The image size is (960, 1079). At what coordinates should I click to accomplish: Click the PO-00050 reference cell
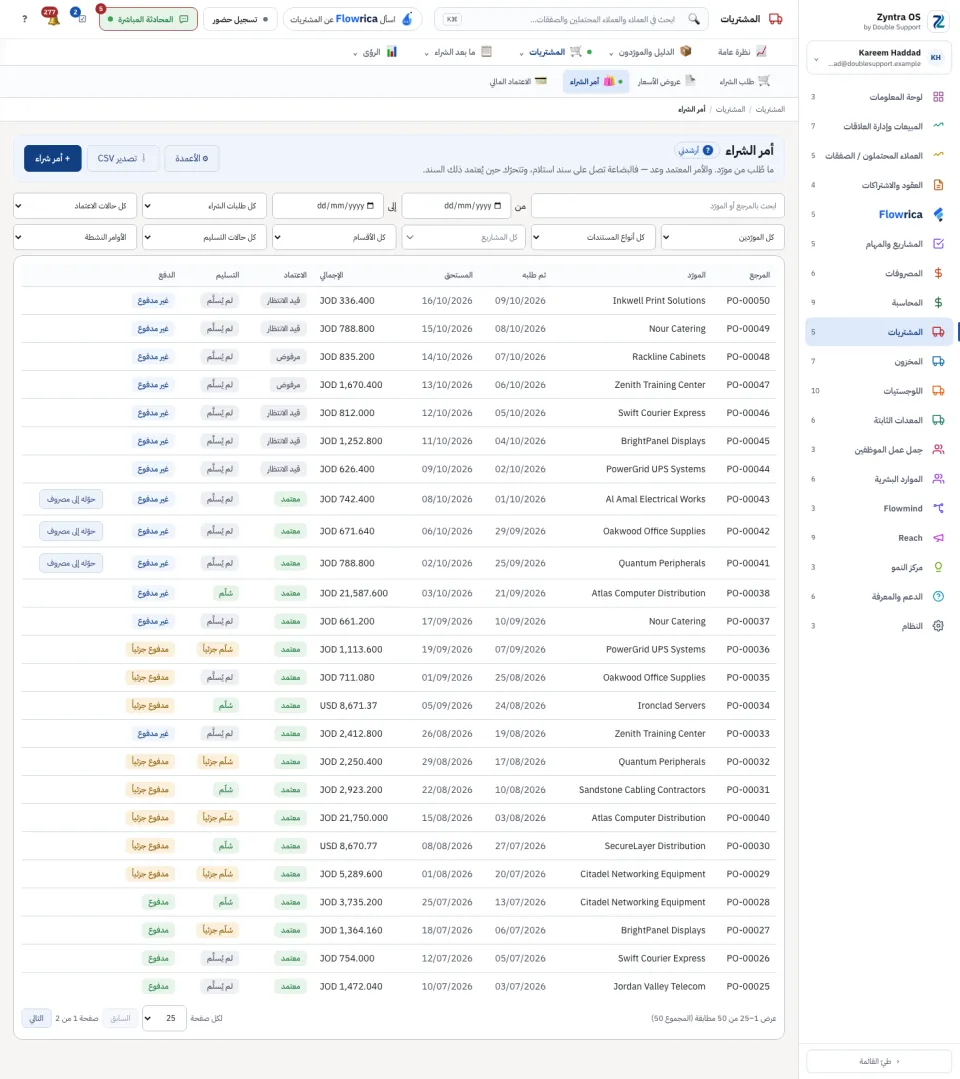tap(748, 301)
